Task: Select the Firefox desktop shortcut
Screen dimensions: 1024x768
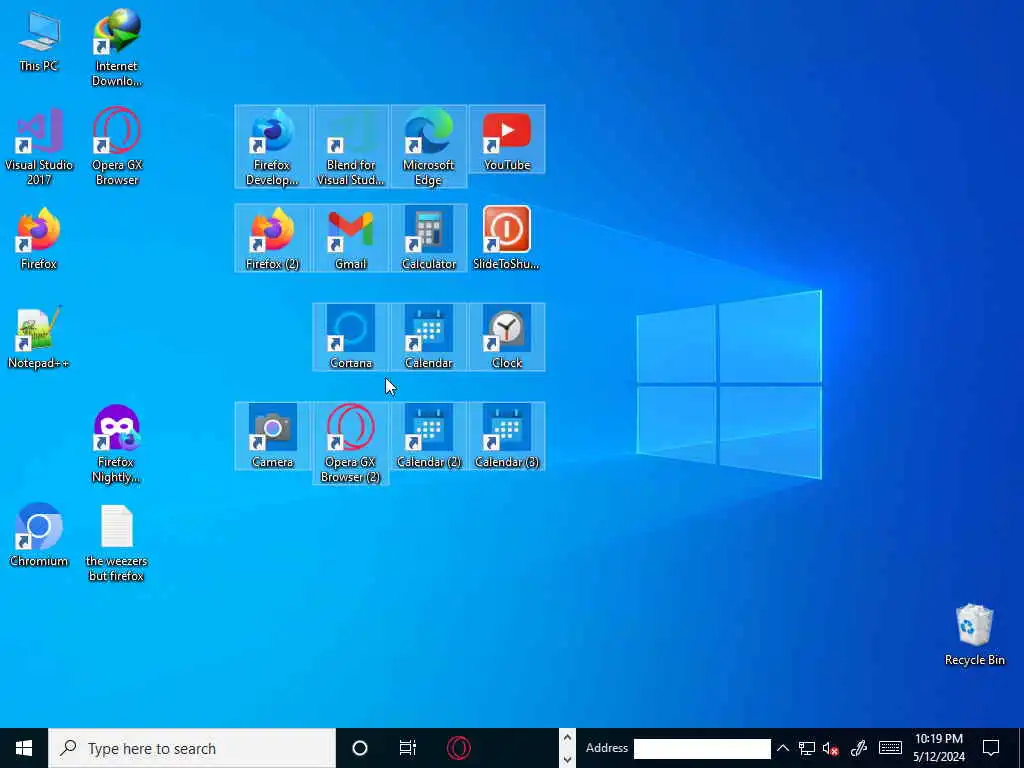Action: click(39, 238)
